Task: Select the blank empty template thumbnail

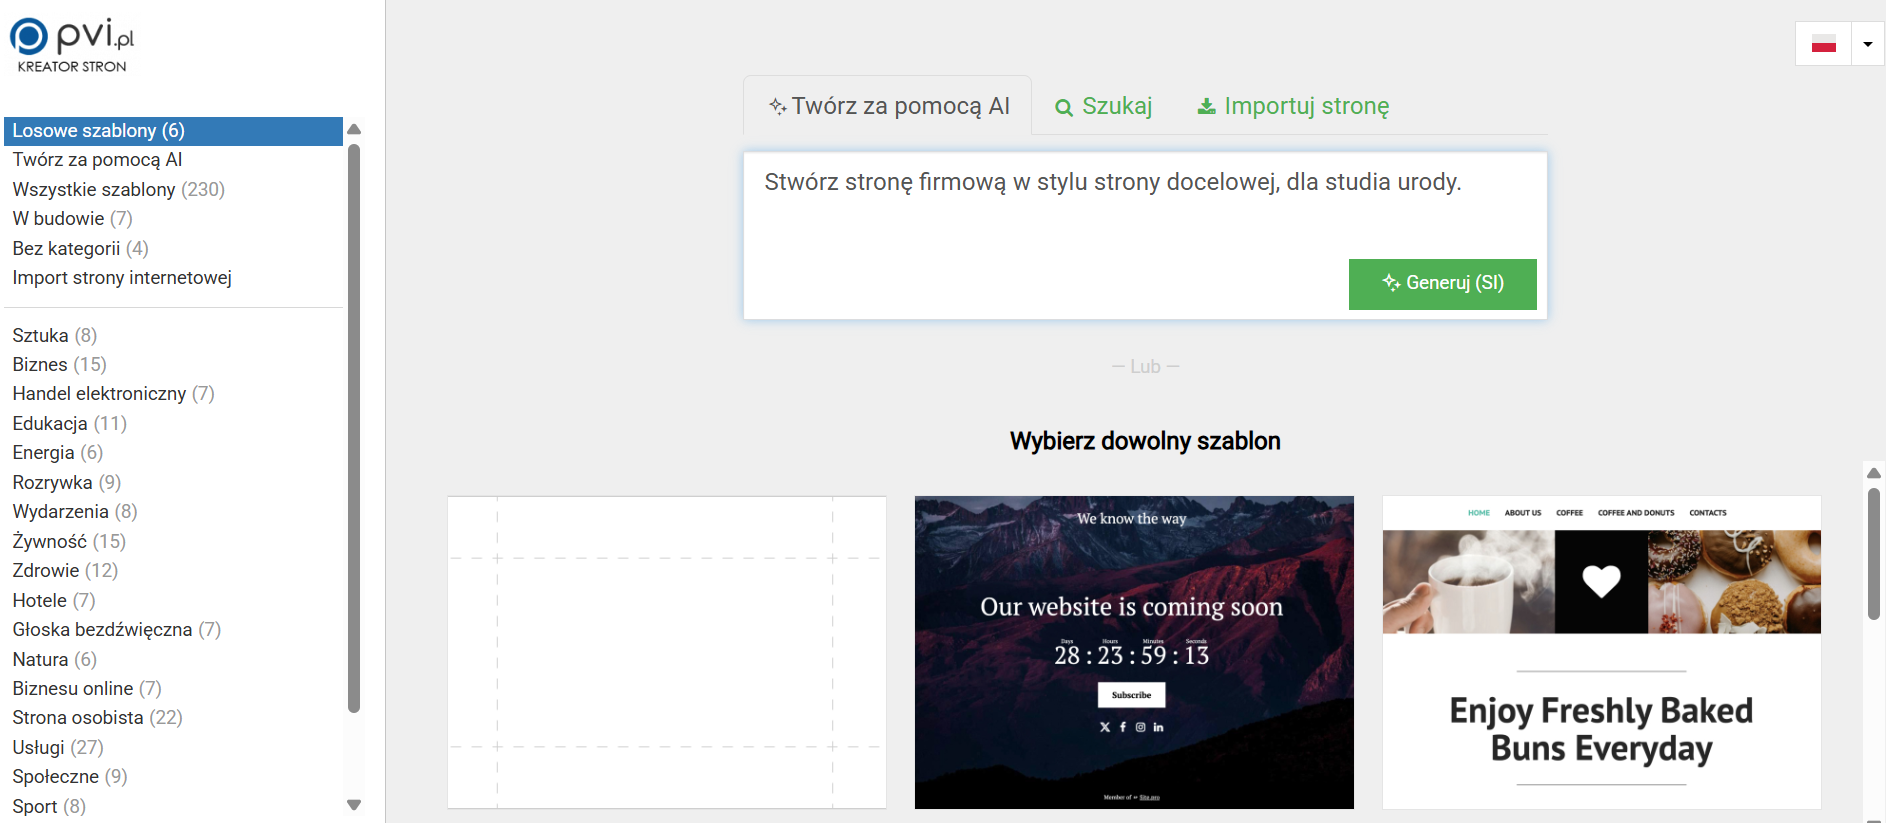Action: [666, 652]
